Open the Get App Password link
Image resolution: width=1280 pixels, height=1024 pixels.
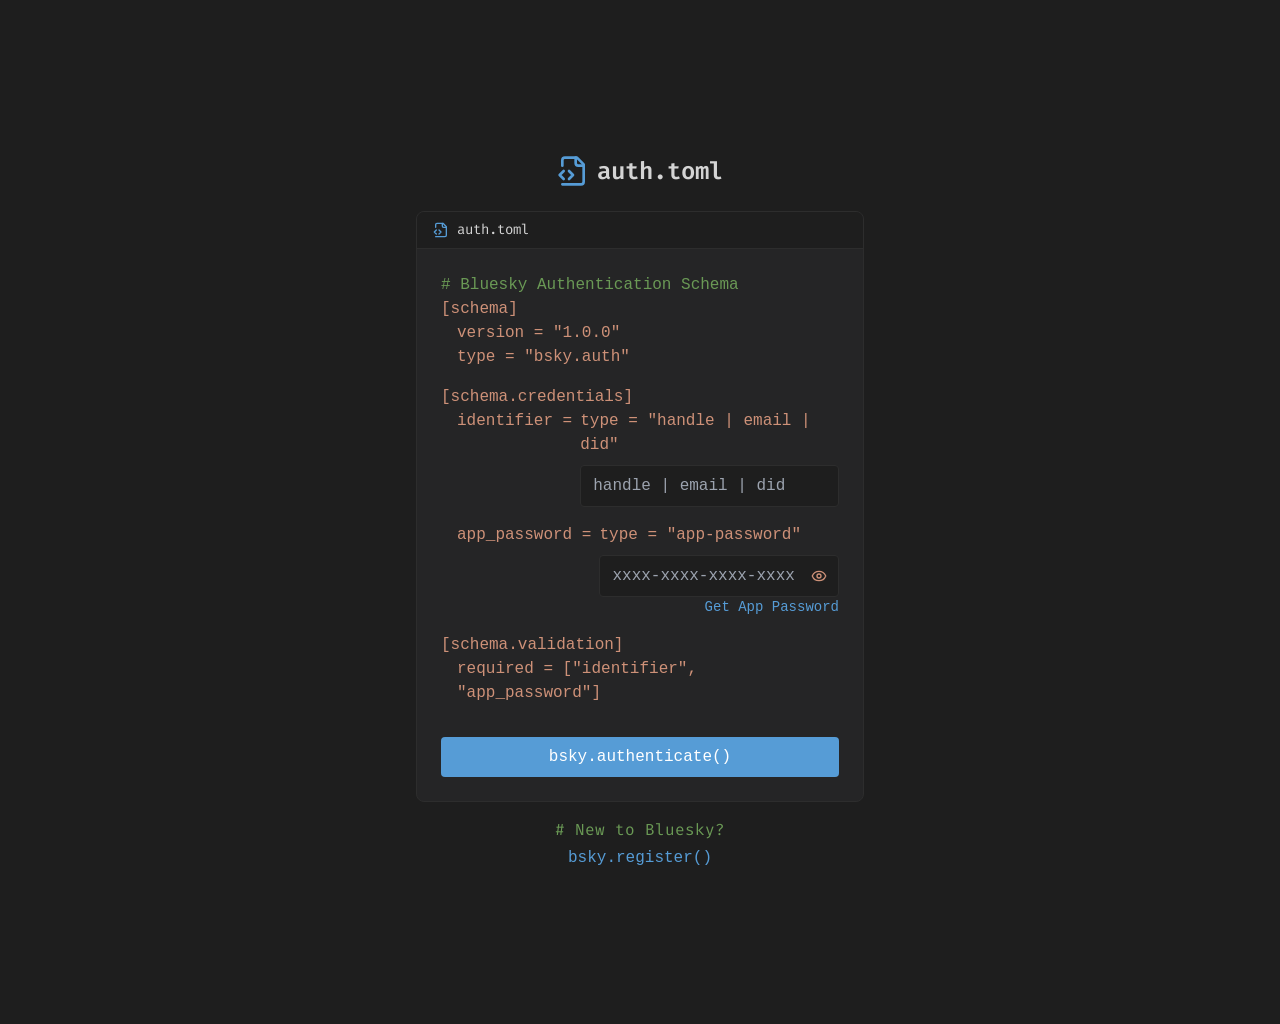771,607
